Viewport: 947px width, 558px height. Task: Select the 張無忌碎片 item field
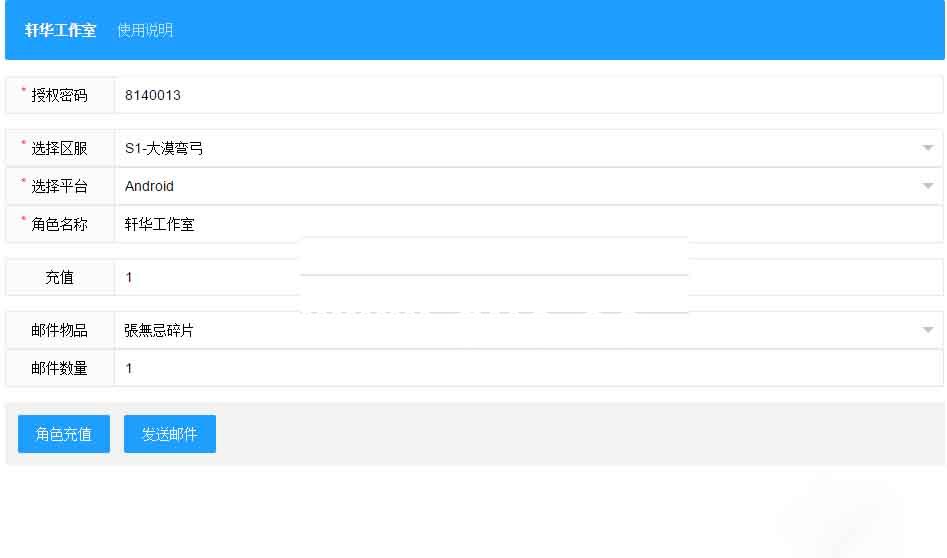pos(528,330)
